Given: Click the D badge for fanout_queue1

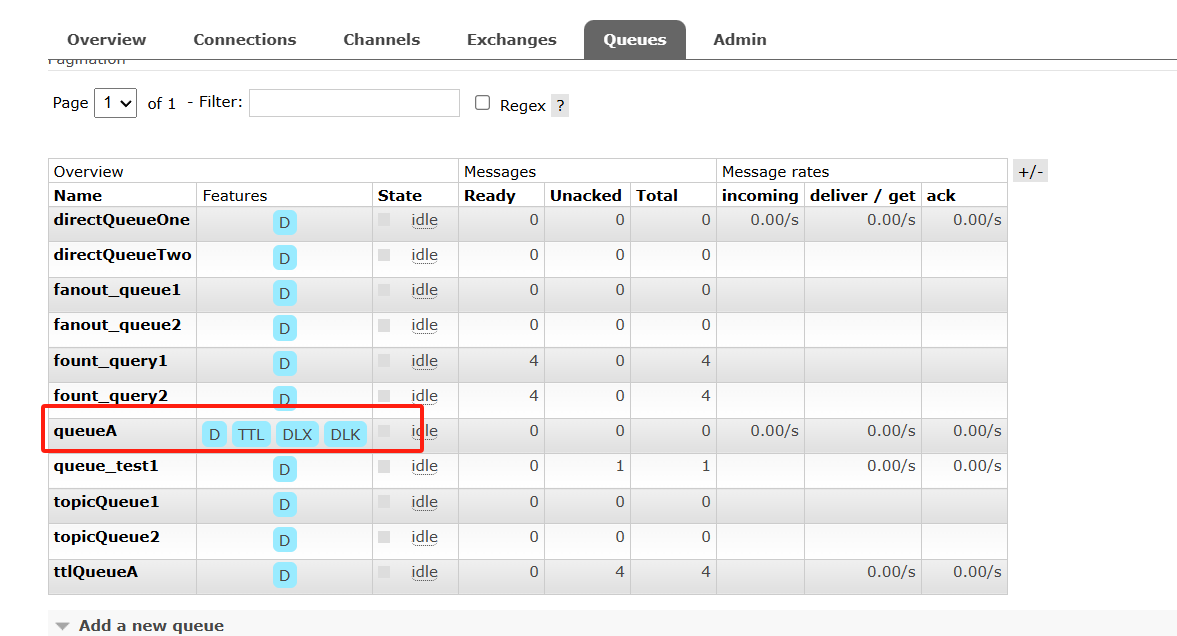Looking at the screenshot, I should point(284,294).
